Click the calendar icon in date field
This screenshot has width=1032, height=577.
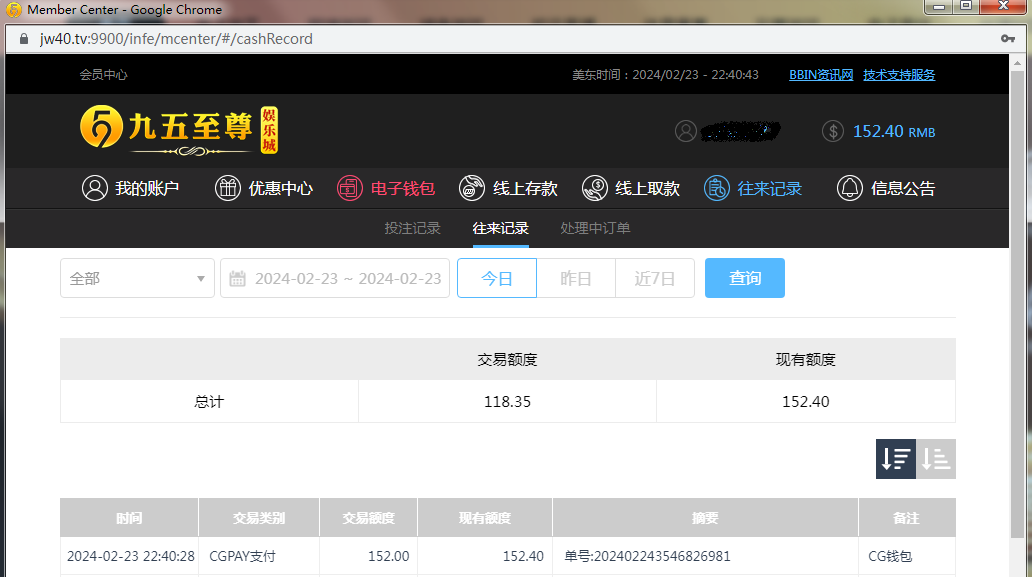[x=237, y=278]
